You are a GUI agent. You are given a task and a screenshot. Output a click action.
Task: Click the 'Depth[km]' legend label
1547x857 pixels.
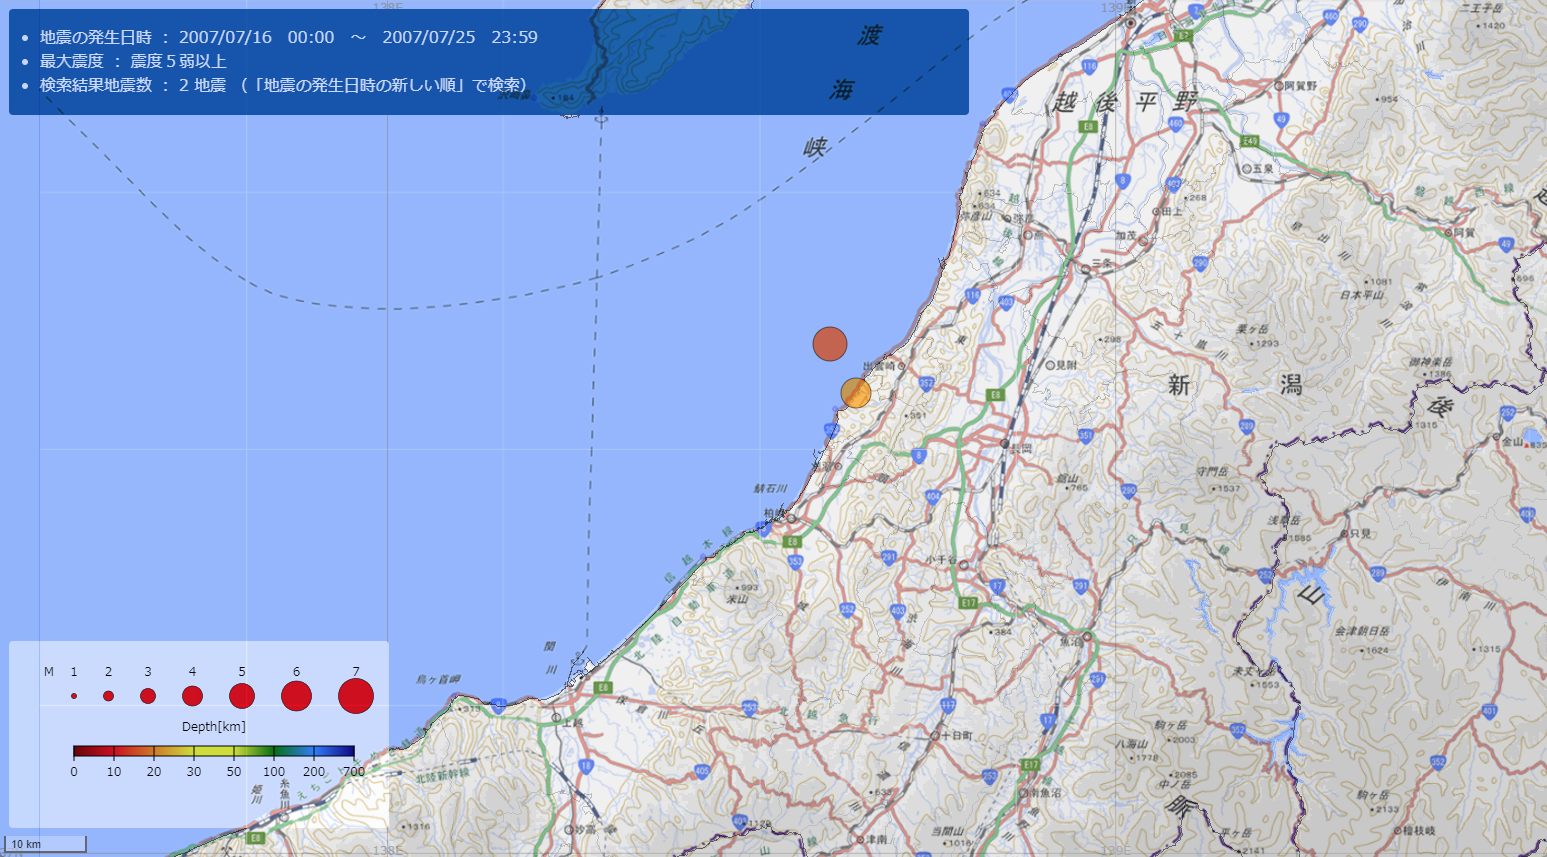coord(214,726)
